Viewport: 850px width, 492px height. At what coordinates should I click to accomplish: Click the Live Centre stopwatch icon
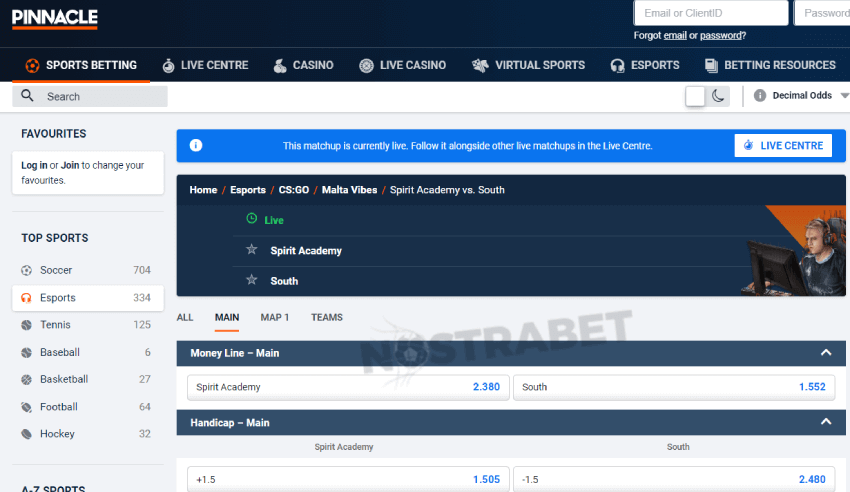pyautogui.click(x=169, y=66)
